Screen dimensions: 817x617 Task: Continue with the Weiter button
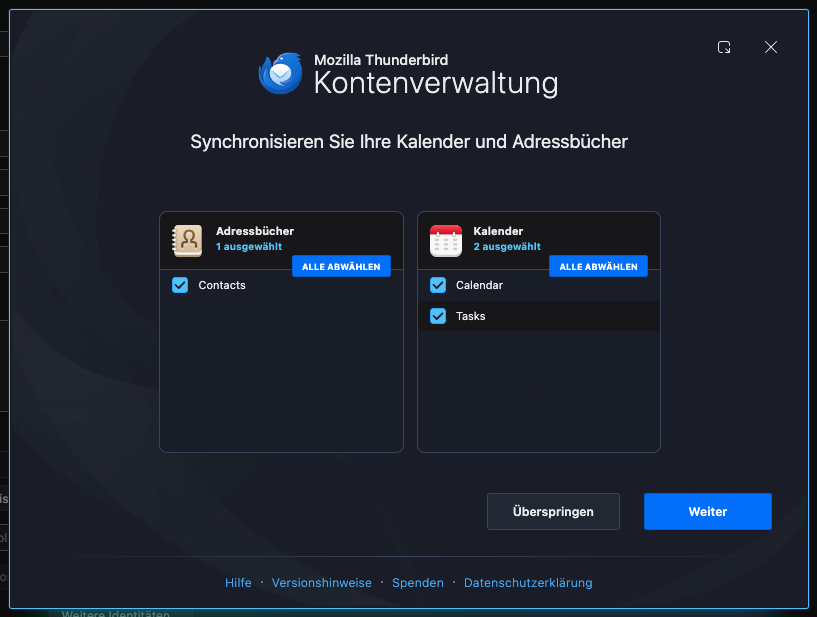click(708, 512)
